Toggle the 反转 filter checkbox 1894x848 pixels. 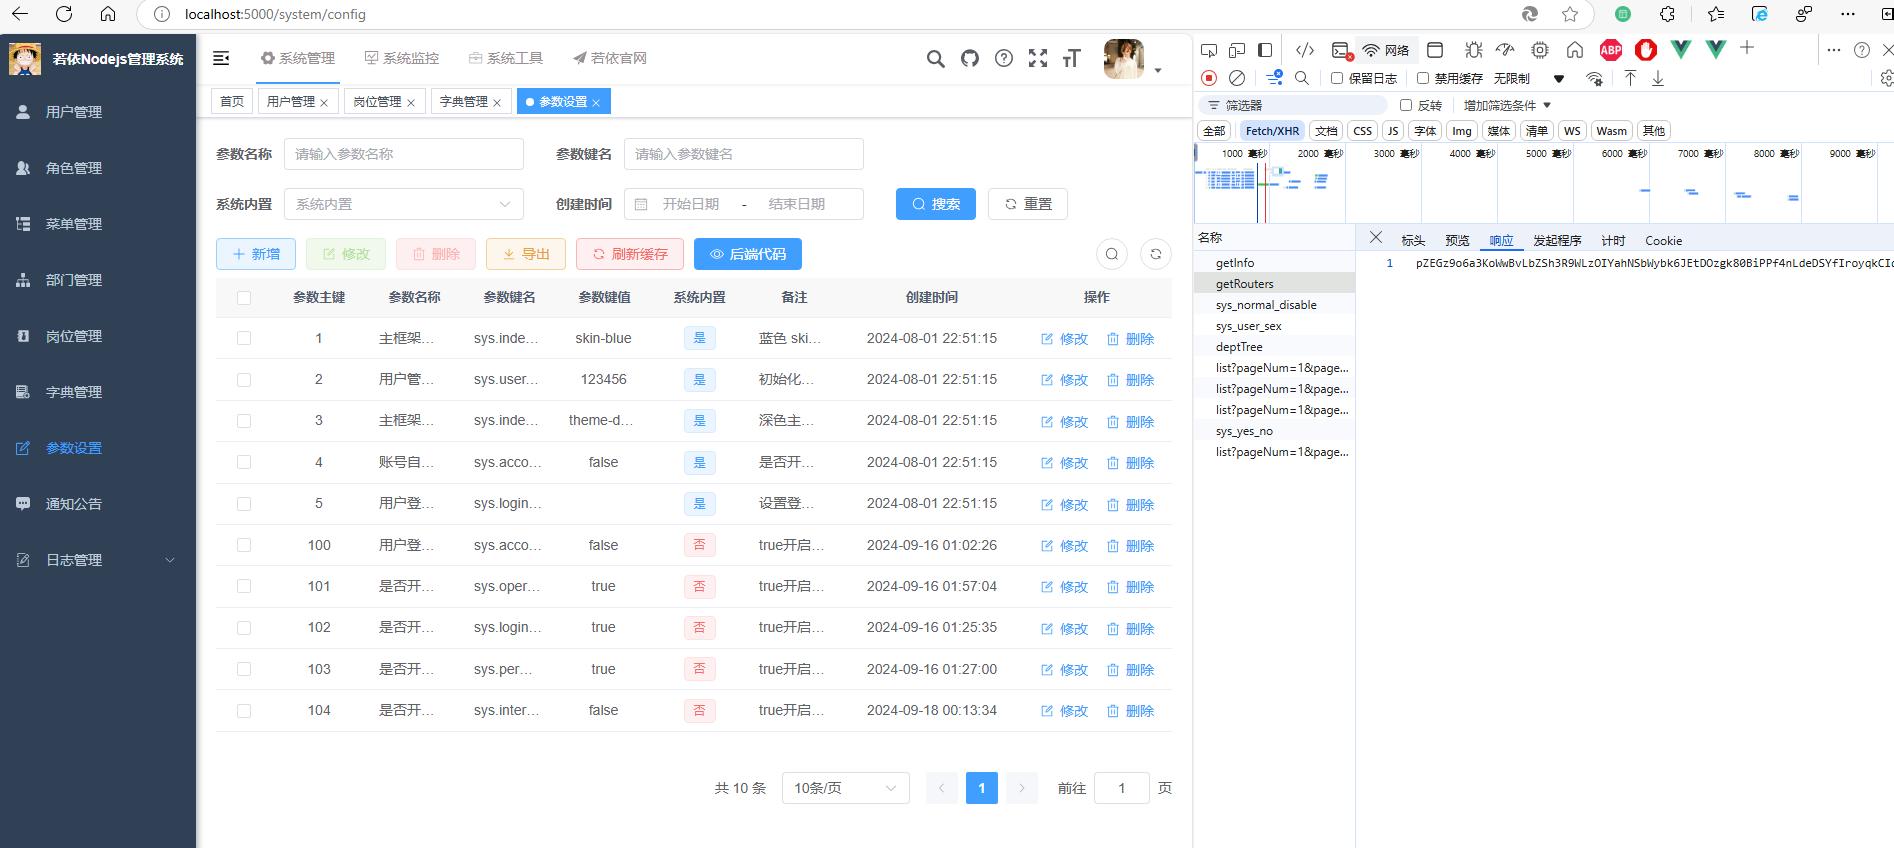tap(1406, 105)
